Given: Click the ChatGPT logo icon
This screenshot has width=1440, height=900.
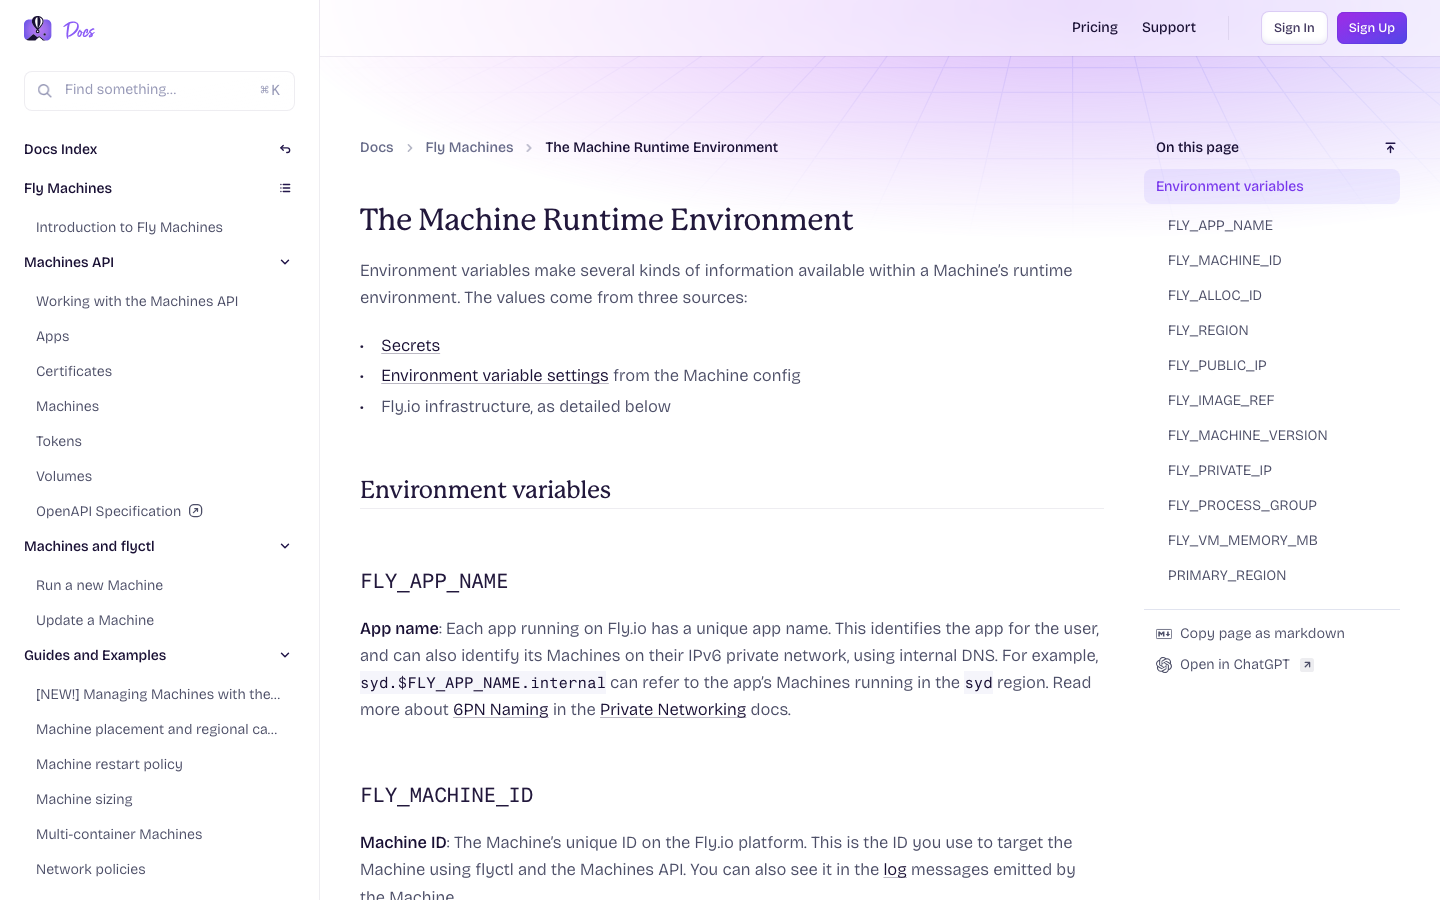Looking at the screenshot, I should pos(1164,665).
